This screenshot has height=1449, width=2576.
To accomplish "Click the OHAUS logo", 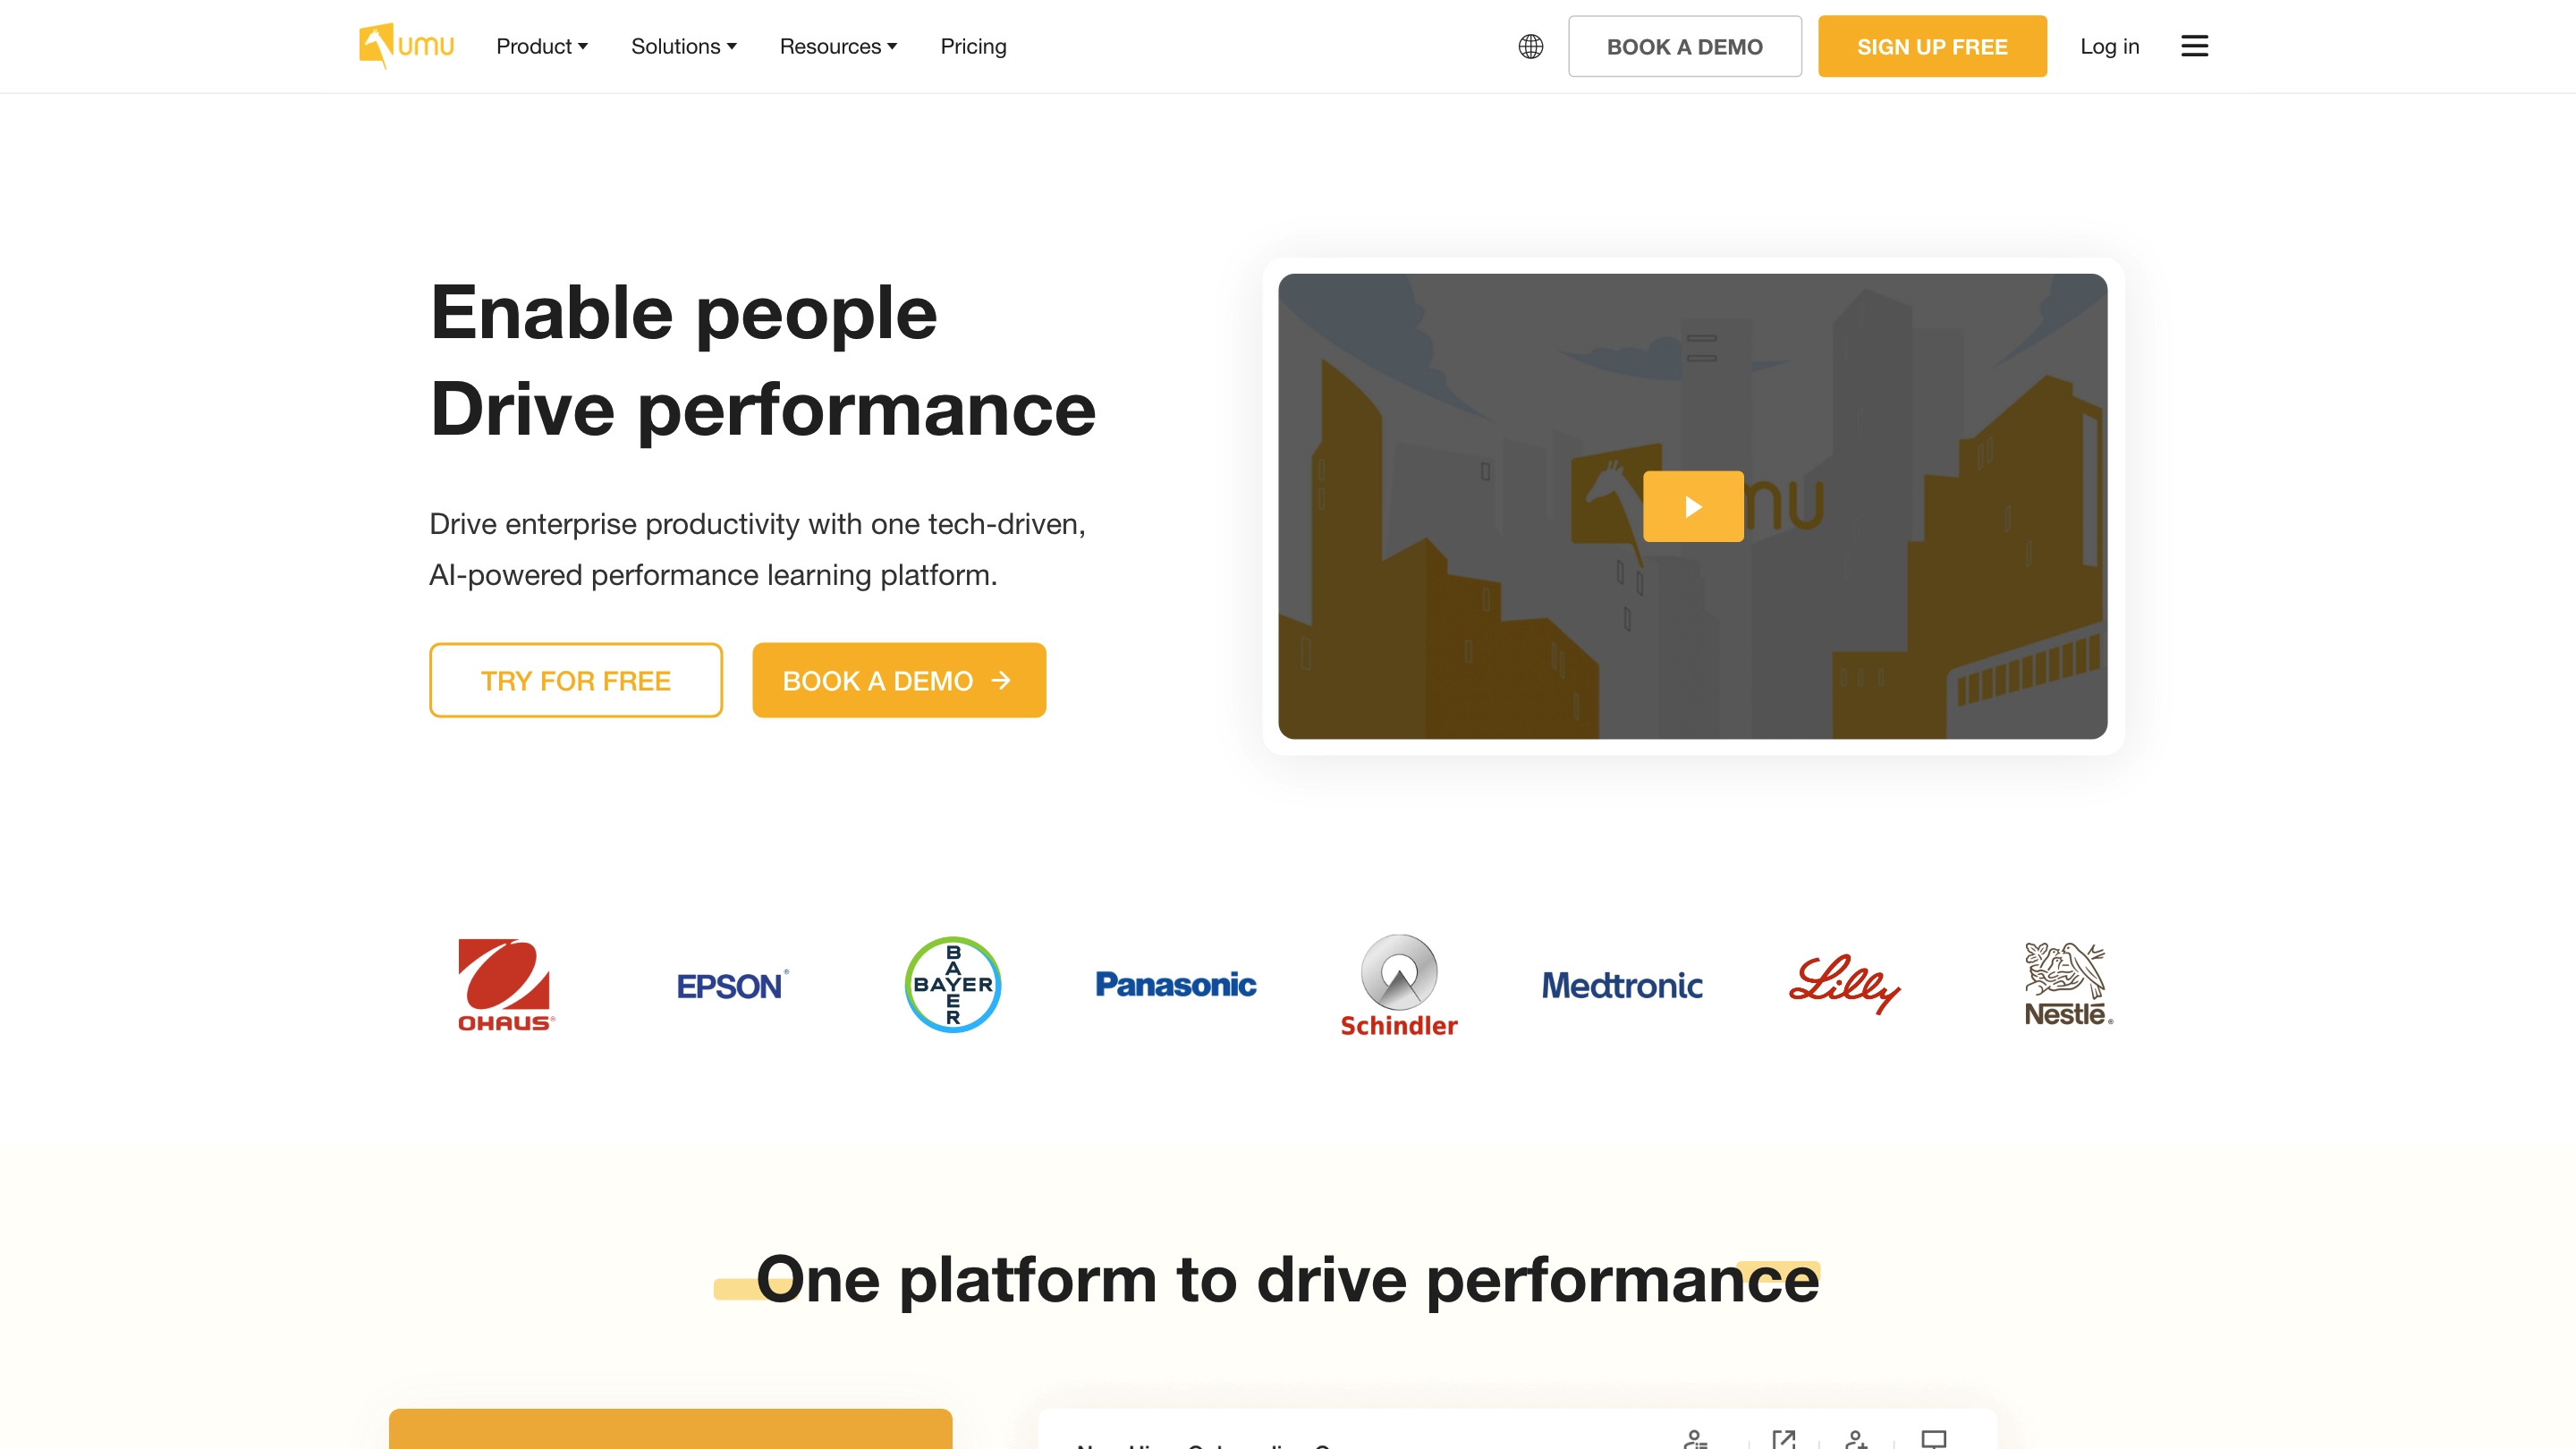I will point(505,984).
